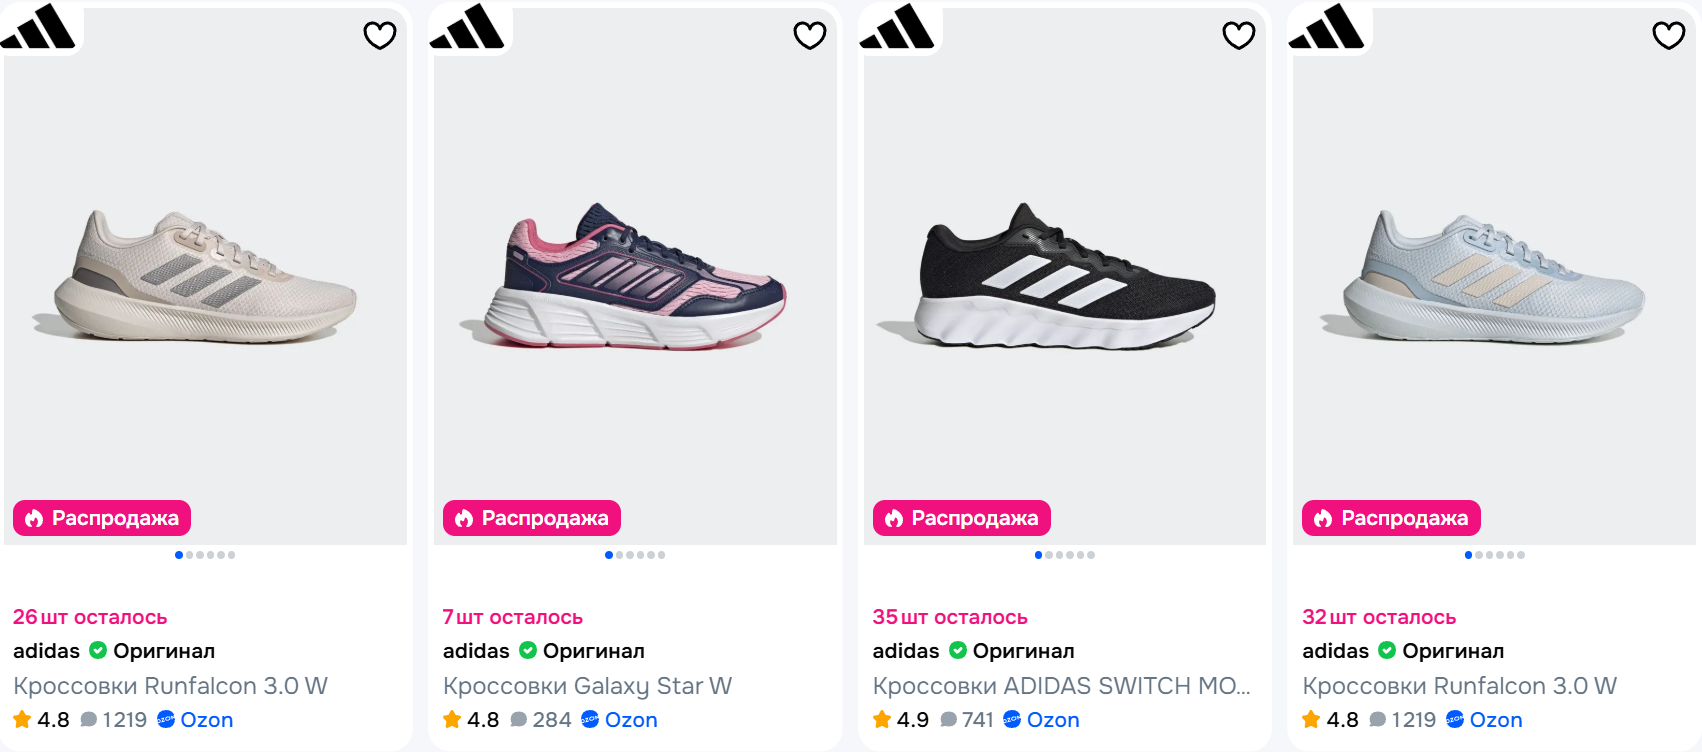Click the 4.8 star rating on blue Runfalcon
The width and height of the screenshot is (1702, 752).
(x=1331, y=720)
